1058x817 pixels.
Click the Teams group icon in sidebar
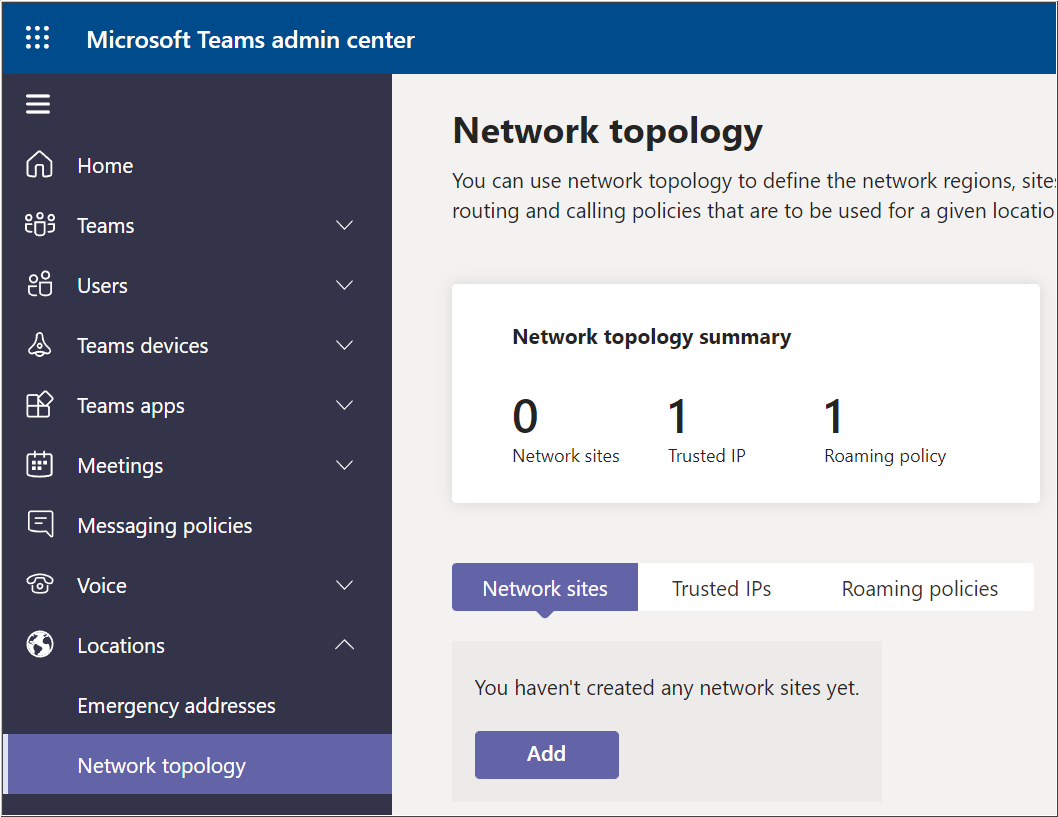[x=40, y=225]
